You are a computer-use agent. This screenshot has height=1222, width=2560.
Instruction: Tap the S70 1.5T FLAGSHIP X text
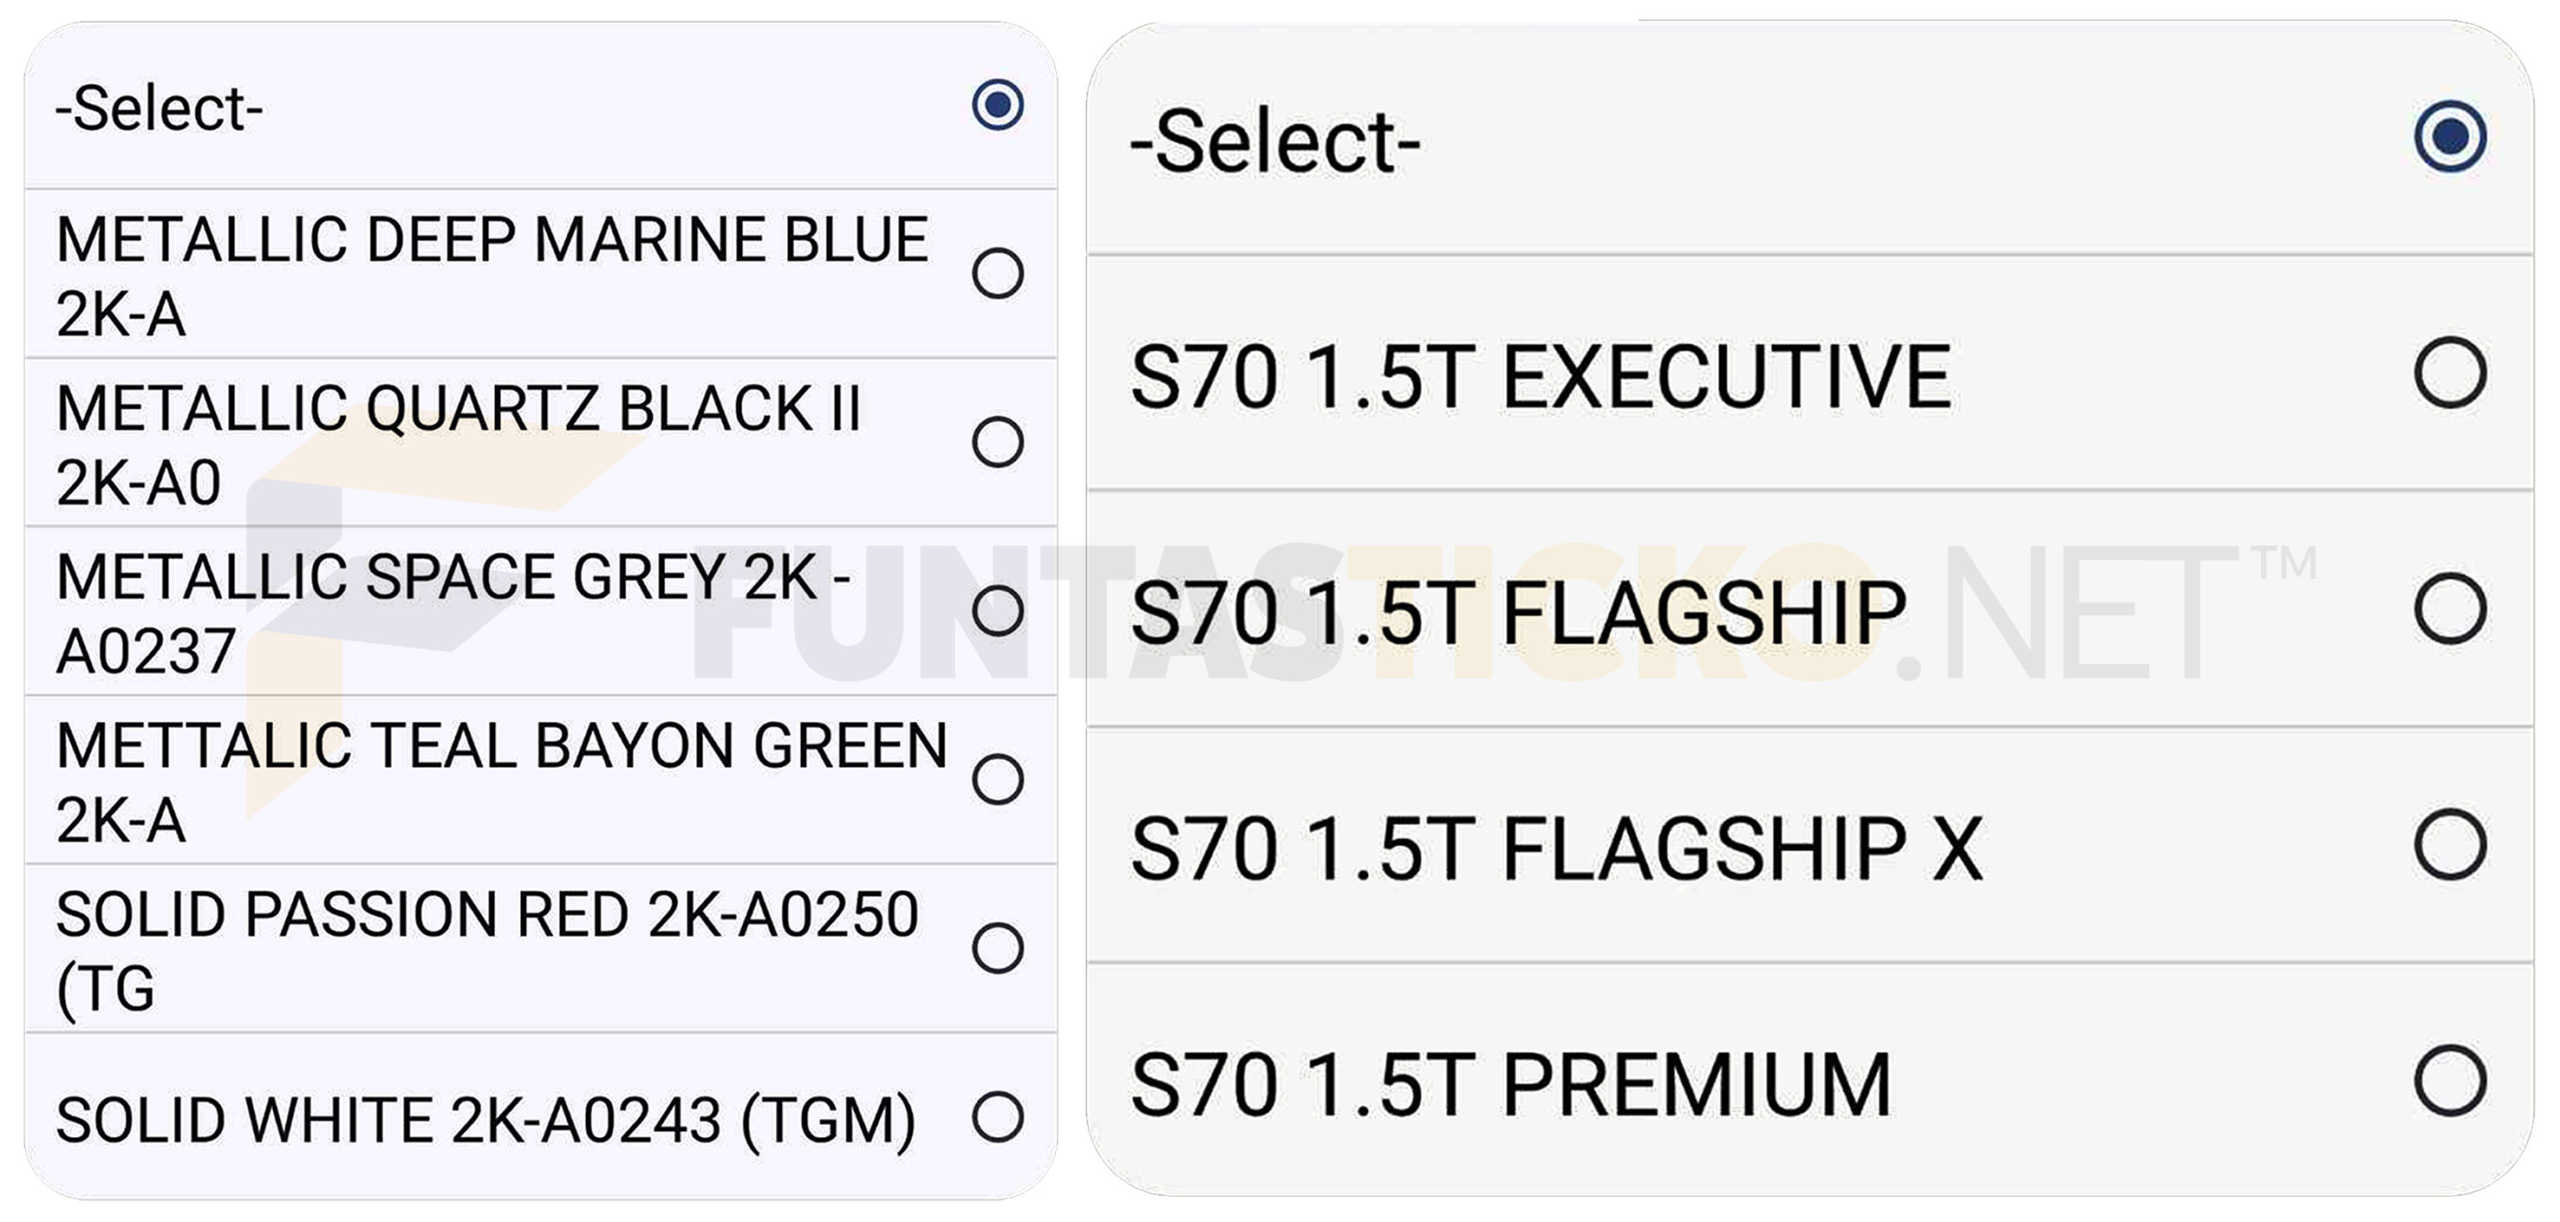click(1556, 849)
